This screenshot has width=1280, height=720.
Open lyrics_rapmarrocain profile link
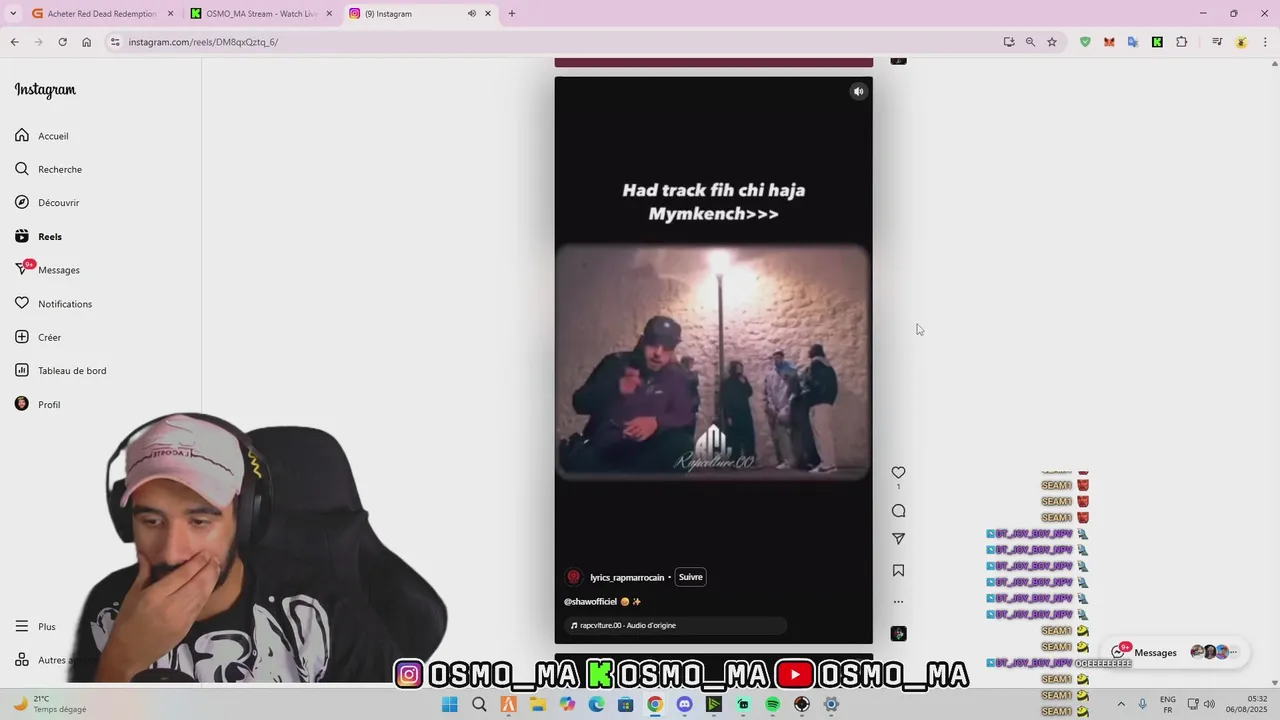click(627, 577)
